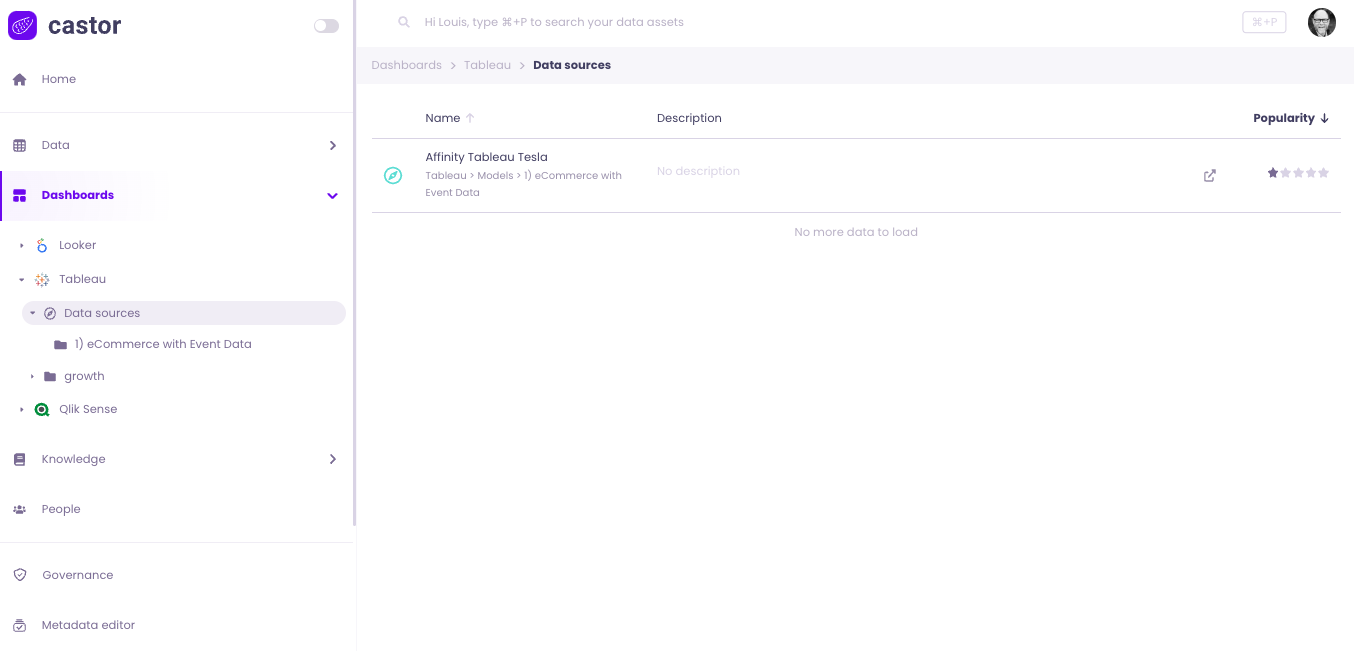
Task: Click the Governance shield icon
Action: click(x=20, y=575)
